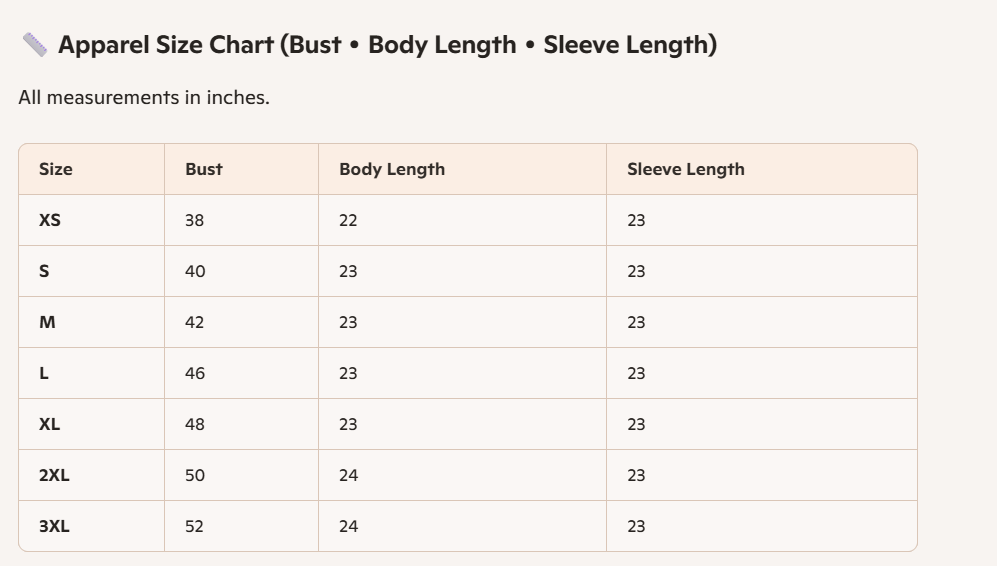This screenshot has height=566, width=997.
Task: Click the ruler icon beside the title
Action: coord(35,45)
